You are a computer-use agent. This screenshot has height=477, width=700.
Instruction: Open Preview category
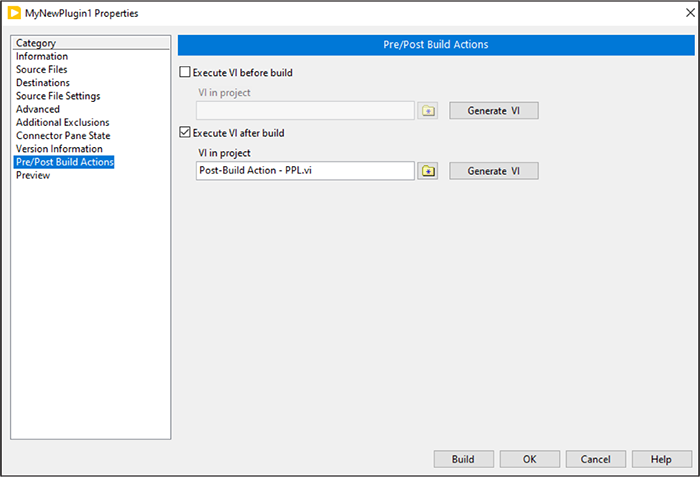point(33,175)
